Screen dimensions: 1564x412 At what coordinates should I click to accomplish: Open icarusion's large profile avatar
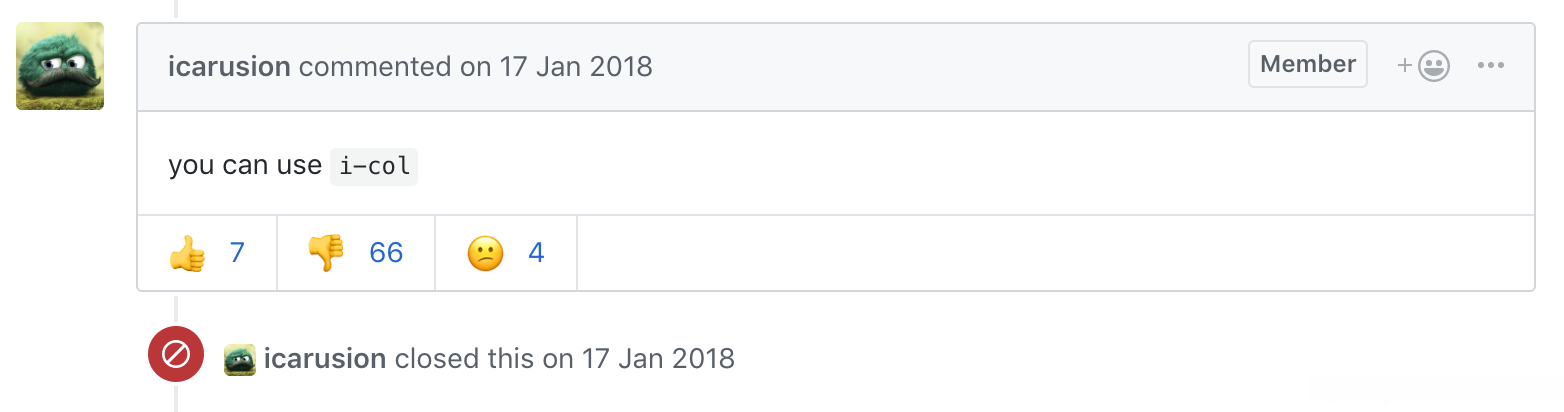click(x=60, y=66)
